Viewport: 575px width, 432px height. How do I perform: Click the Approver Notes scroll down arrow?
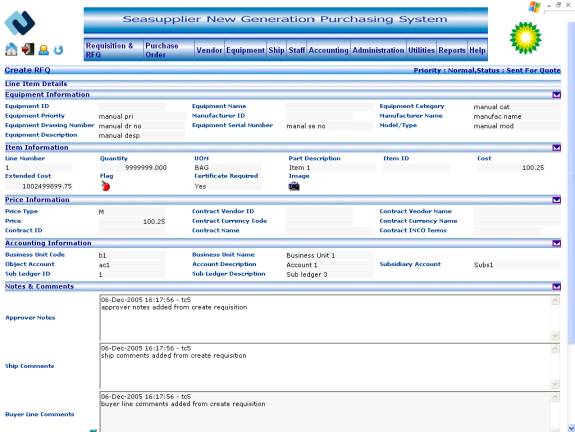[555, 336]
